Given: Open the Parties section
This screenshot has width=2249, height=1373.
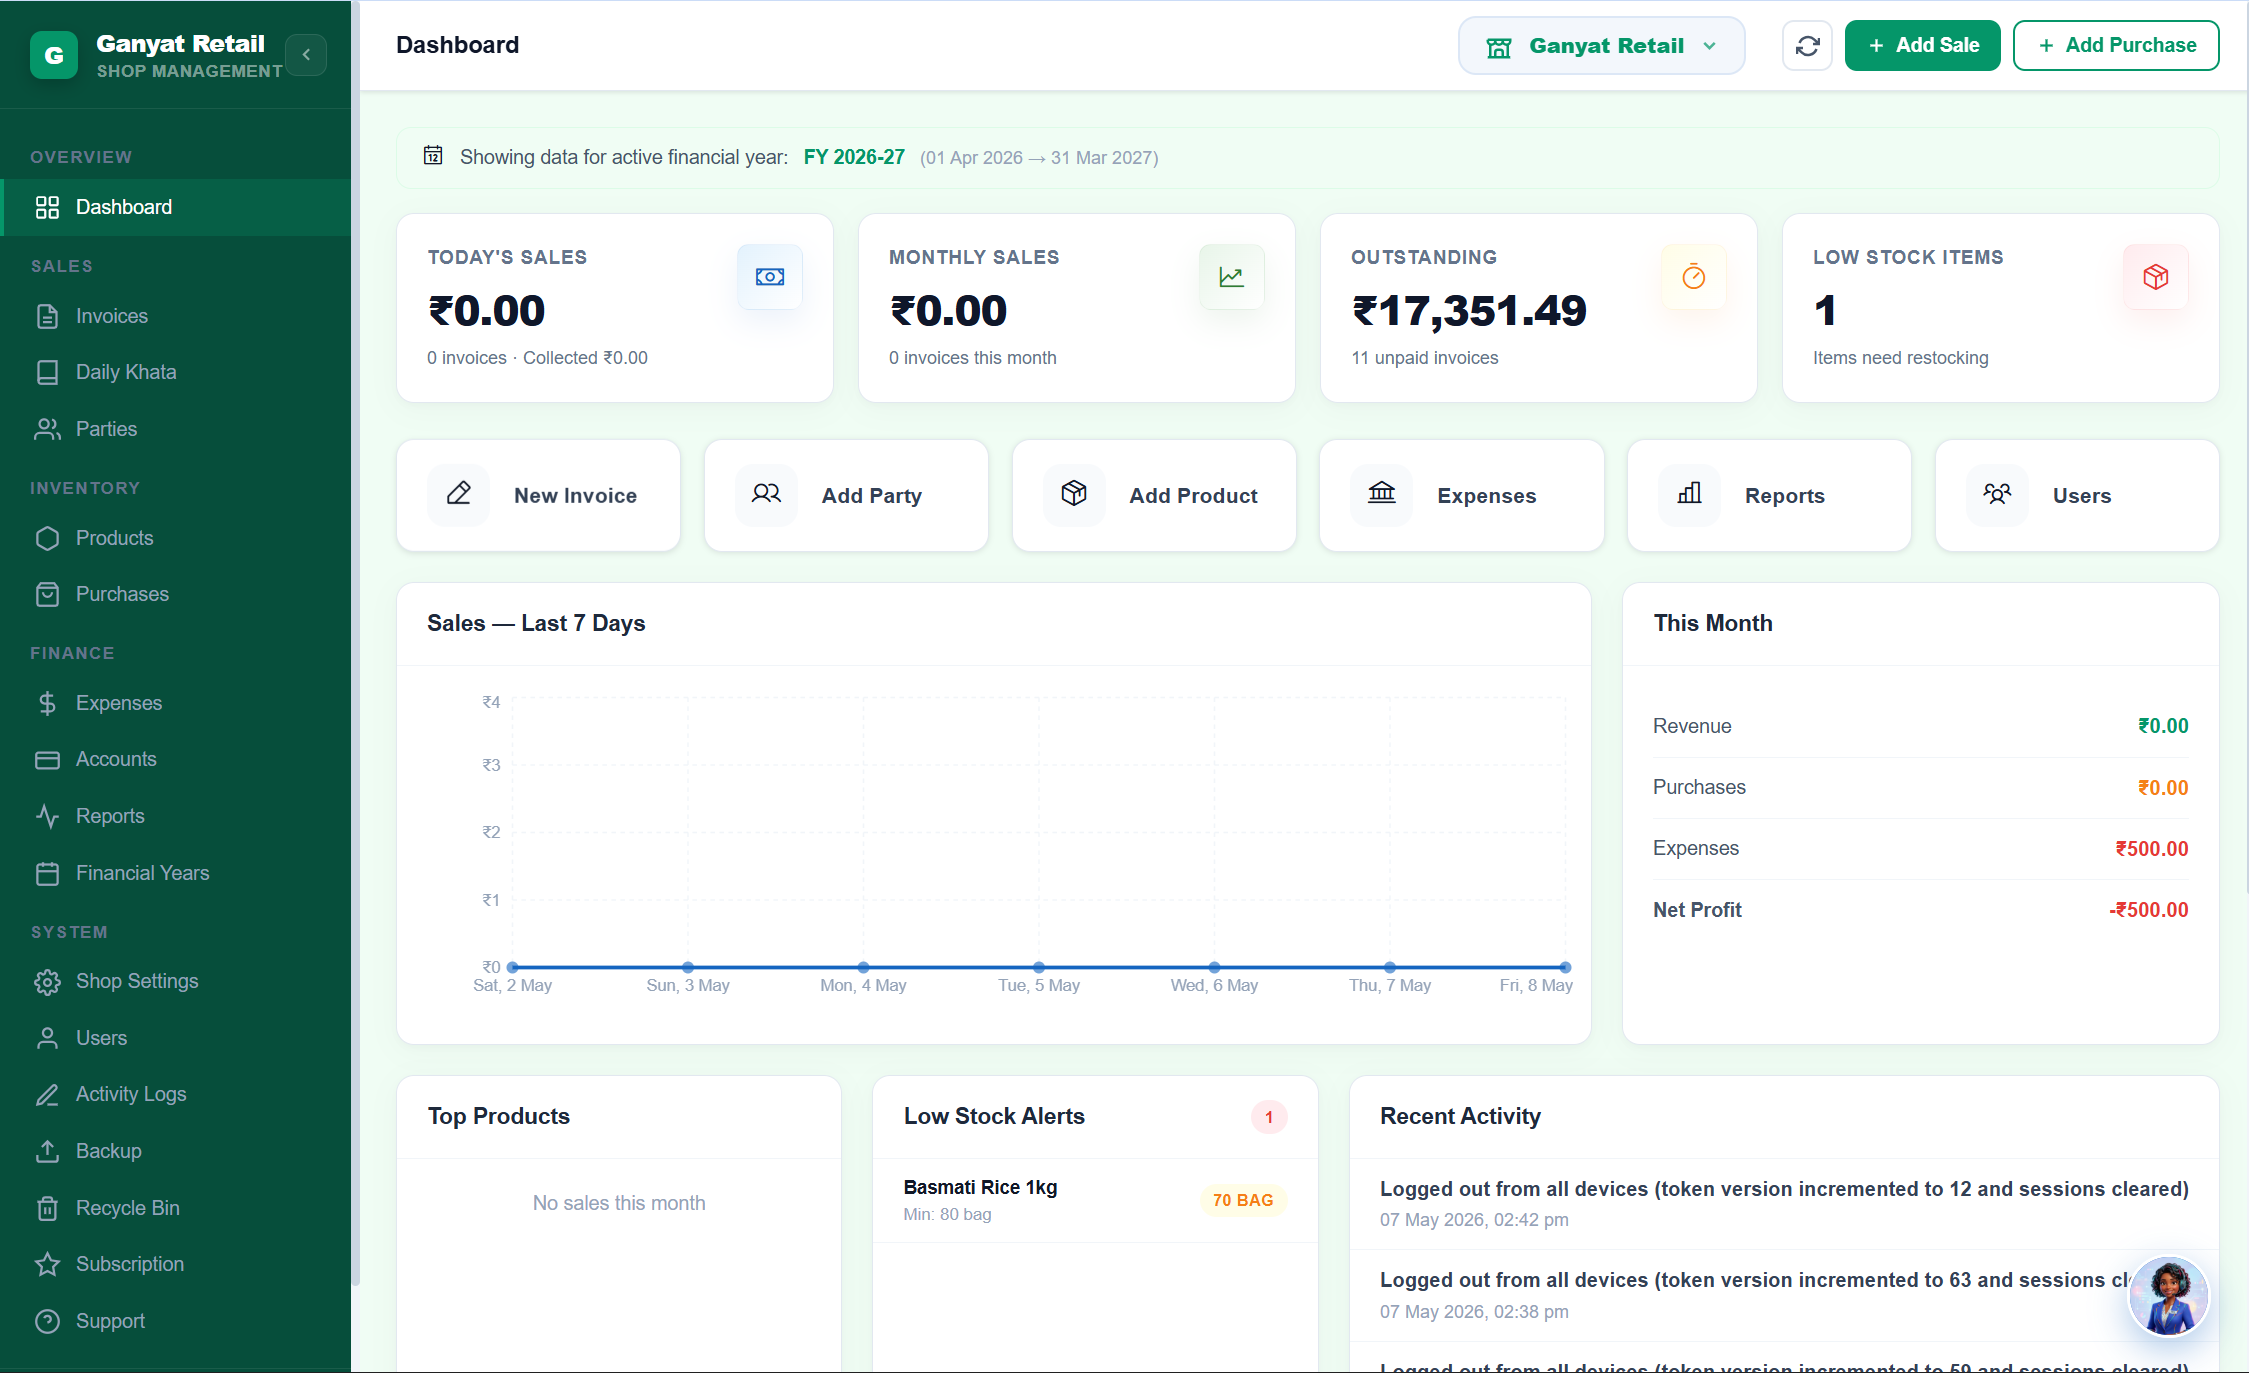Looking at the screenshot, I should pyautogui.click(x=176, y=429).
